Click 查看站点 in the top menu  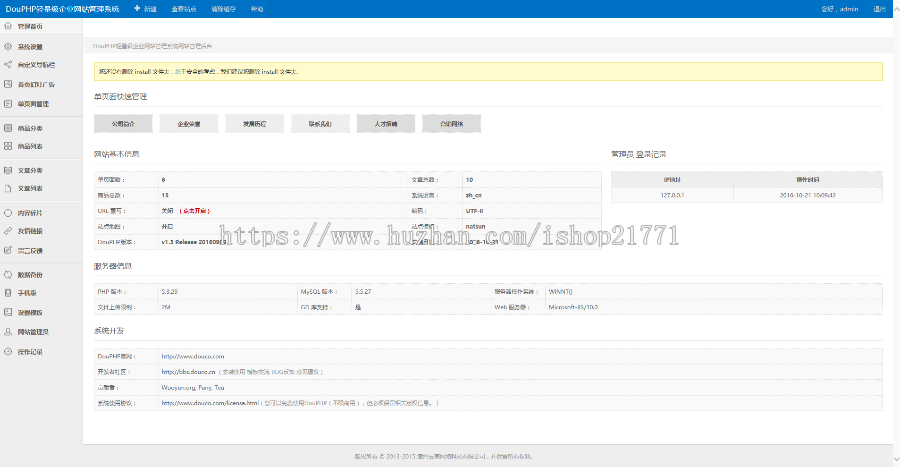pos(183,8)
